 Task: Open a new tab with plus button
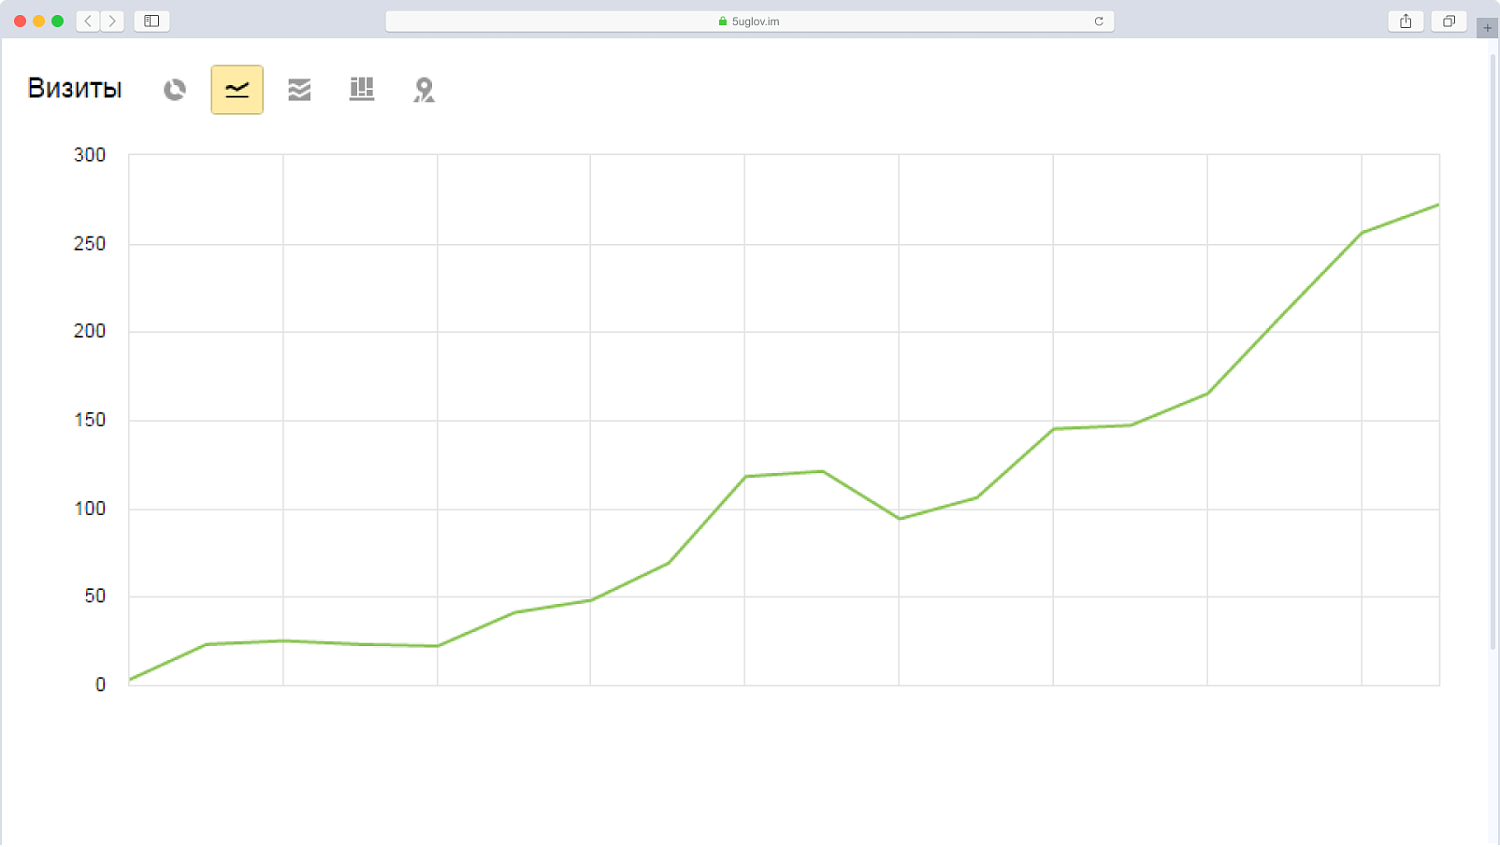(x=1487, y=28)
